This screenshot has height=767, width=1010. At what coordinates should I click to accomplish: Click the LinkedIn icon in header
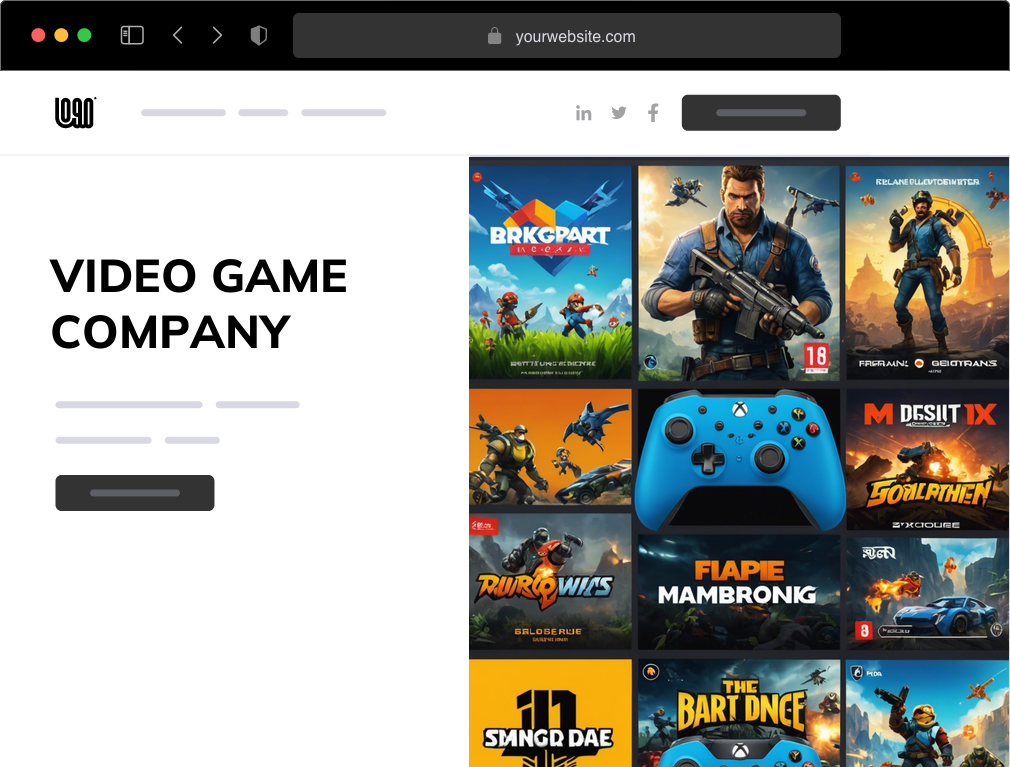(x=583, y=113)
